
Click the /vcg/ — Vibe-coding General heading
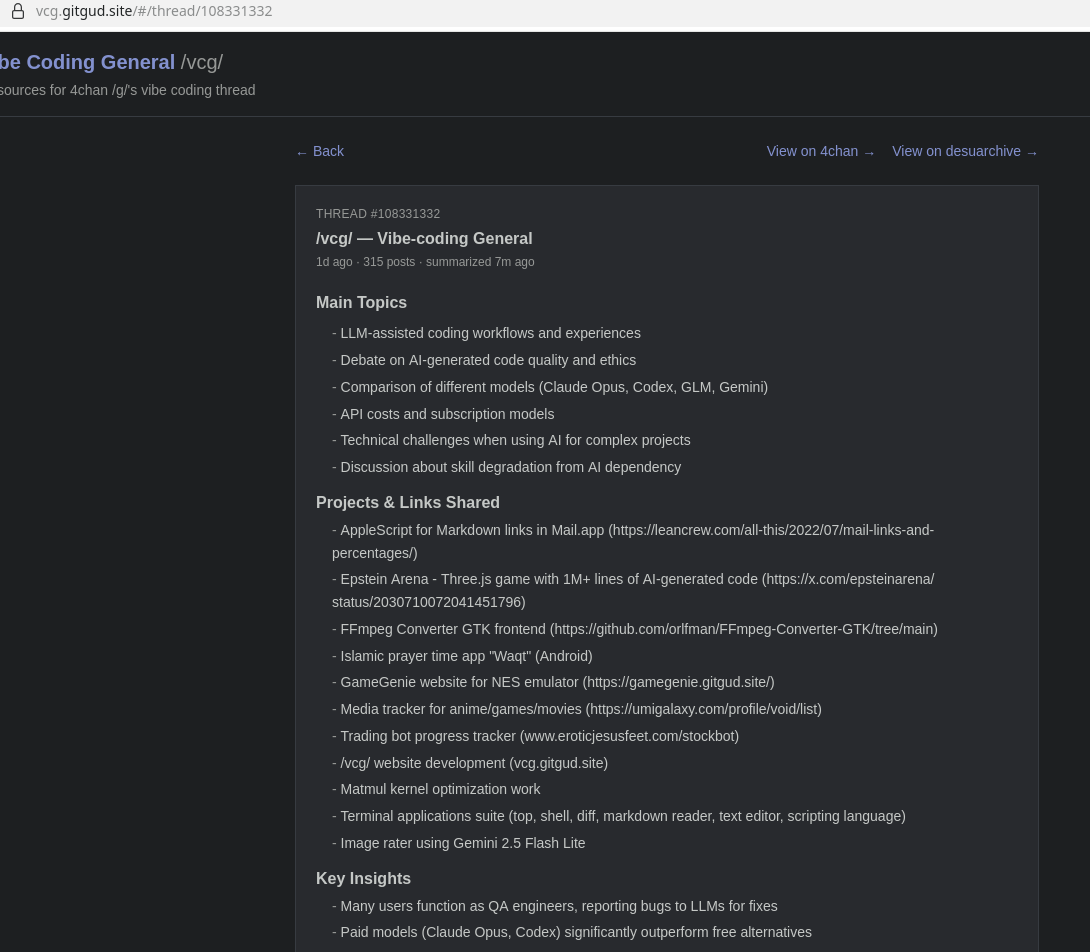[x=424, y=239]
